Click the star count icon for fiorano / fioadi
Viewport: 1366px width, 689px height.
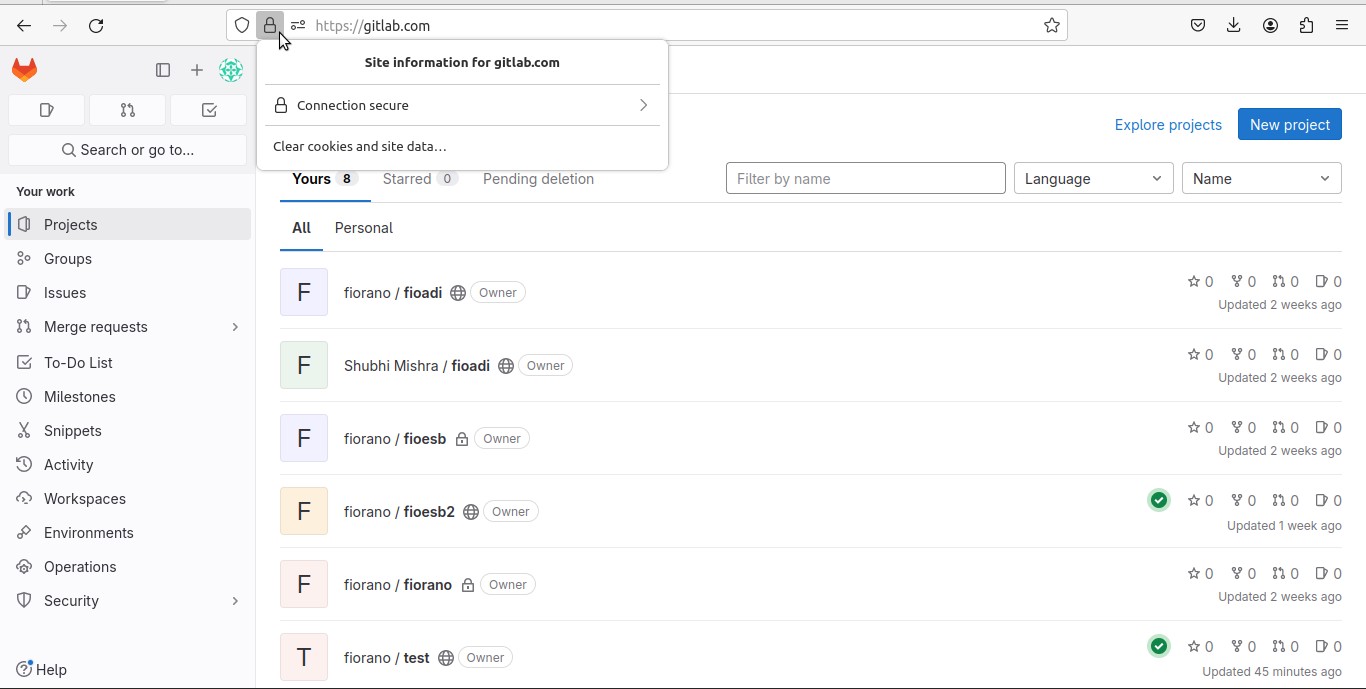[1194, 282]
